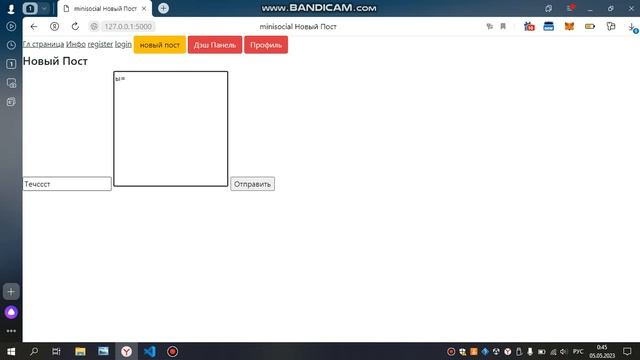Go back to previous page
Image resolution: width=640 pixels, height=360 pixels.
34,27
